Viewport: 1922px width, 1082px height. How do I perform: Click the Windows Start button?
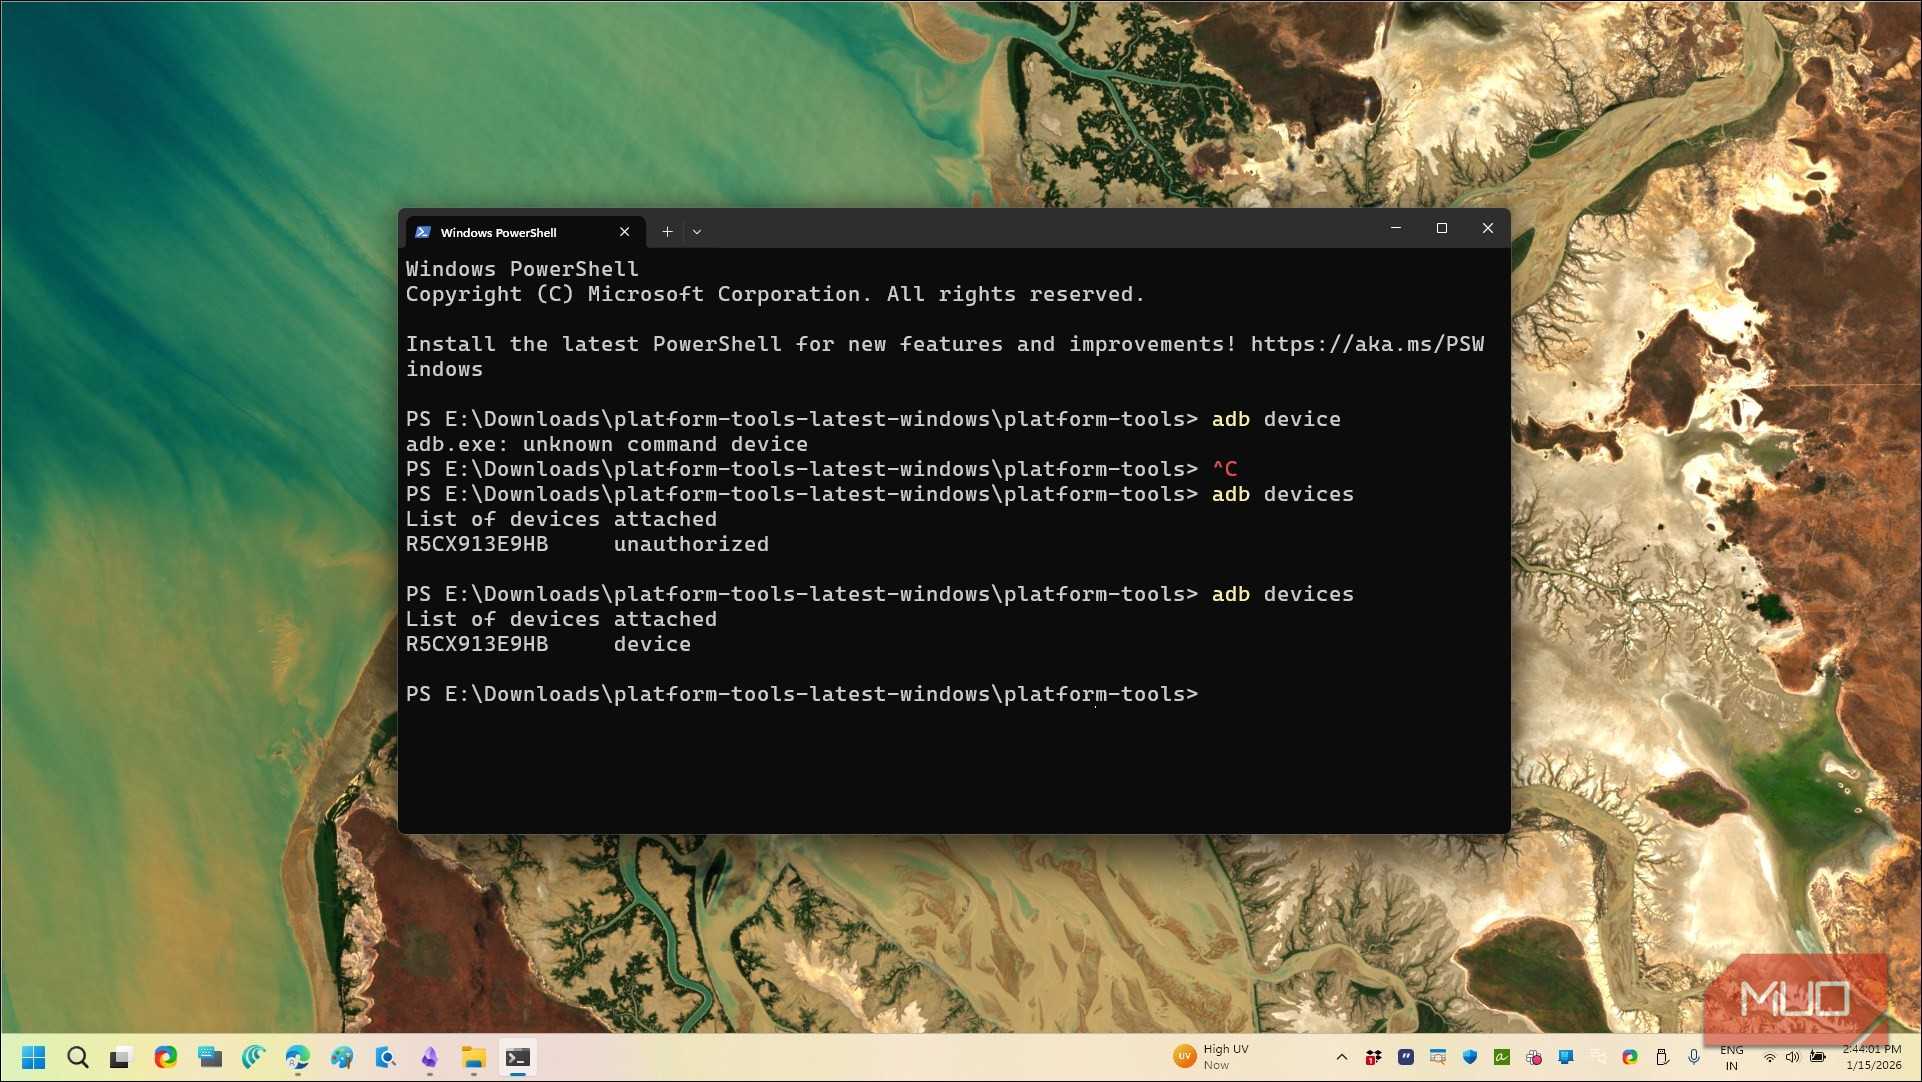point(33,1057)
